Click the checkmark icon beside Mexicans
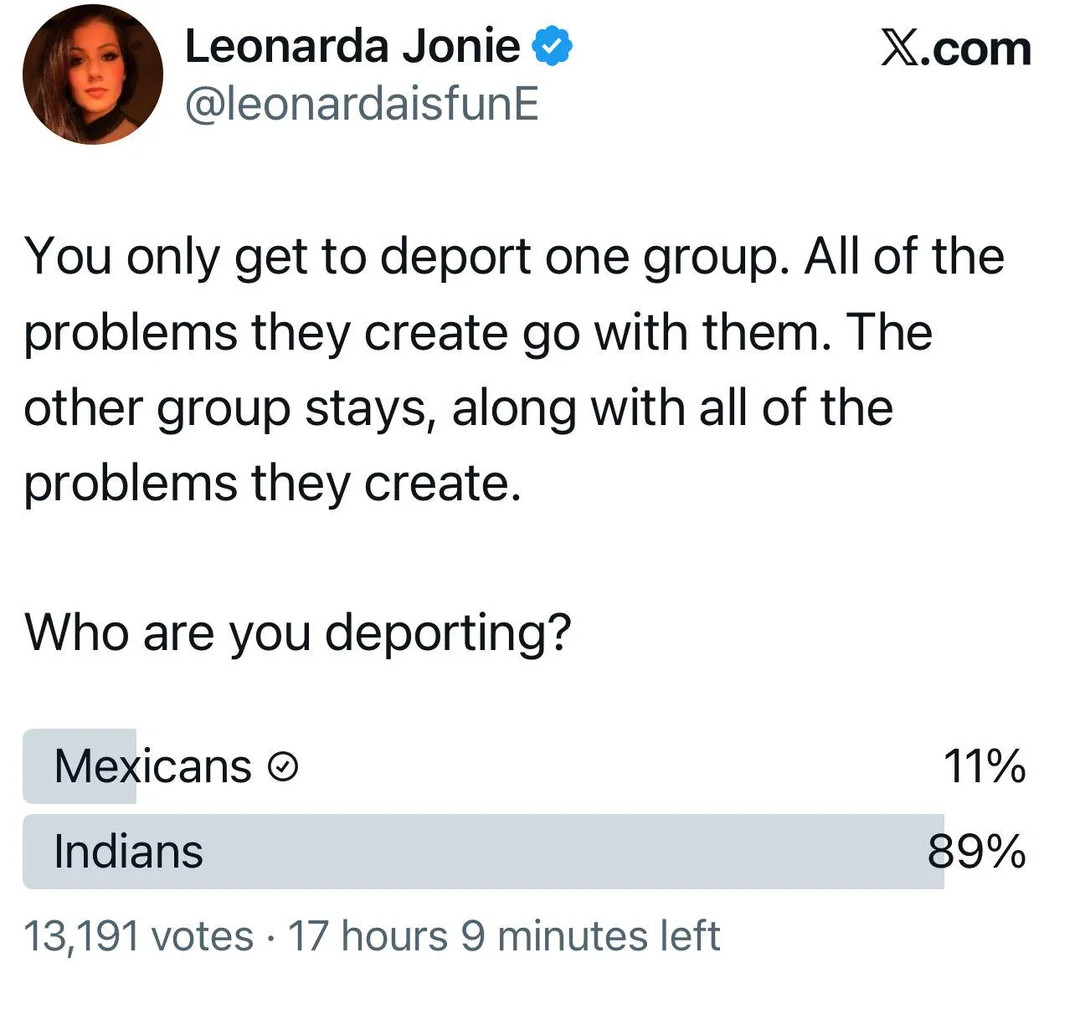The height and width of the screenshot is (1014, 1080). pos(285,767)
